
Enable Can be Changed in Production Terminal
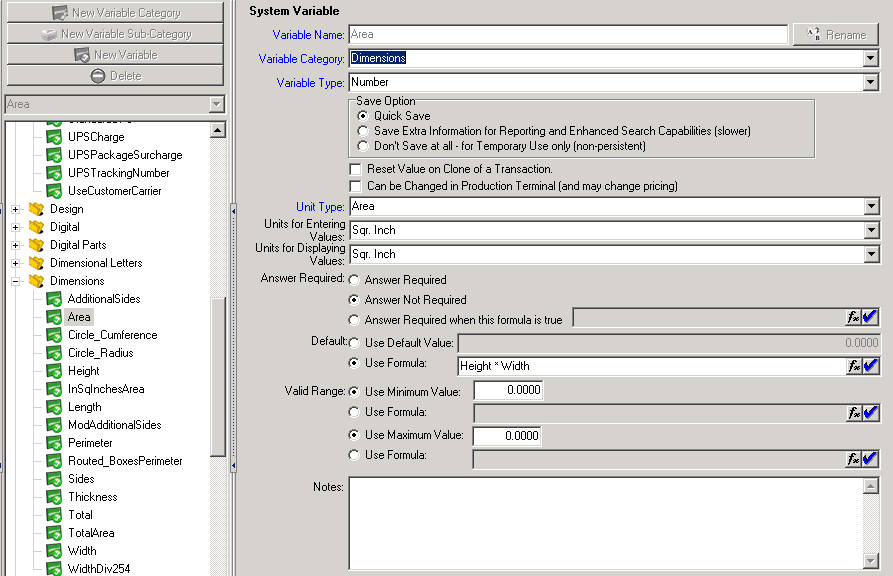pyautogui.click(x=355, y=186)
